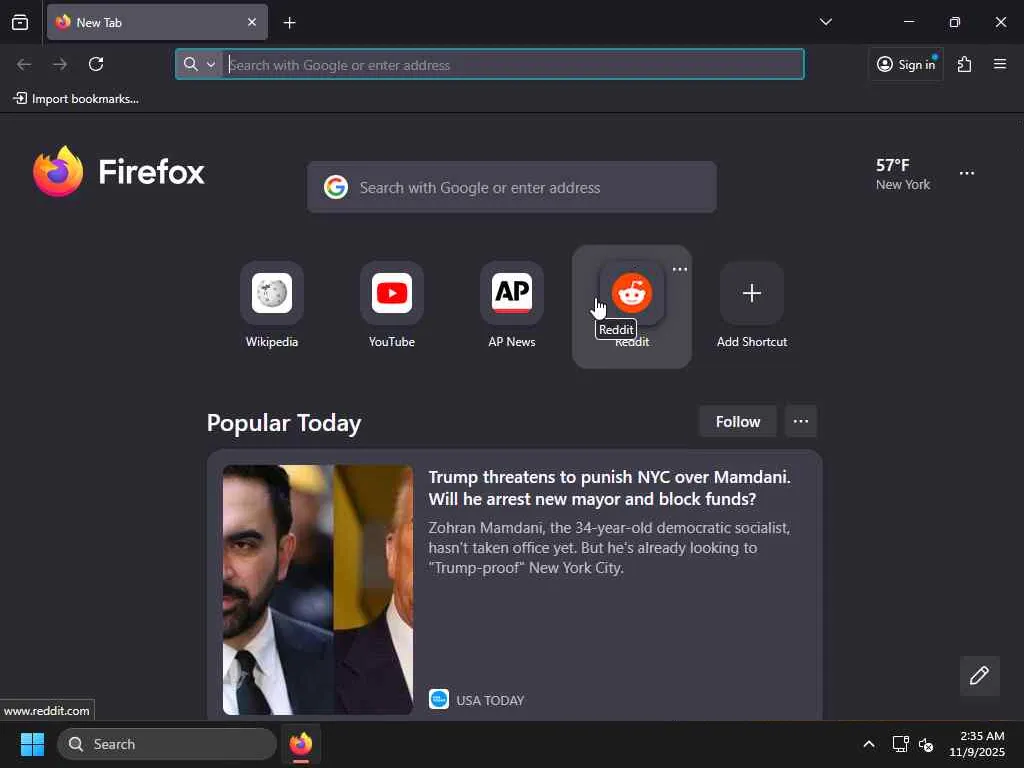Focus the page's Google search box
The height and width of the screenshot is (768, 1024).
point(511,187)
